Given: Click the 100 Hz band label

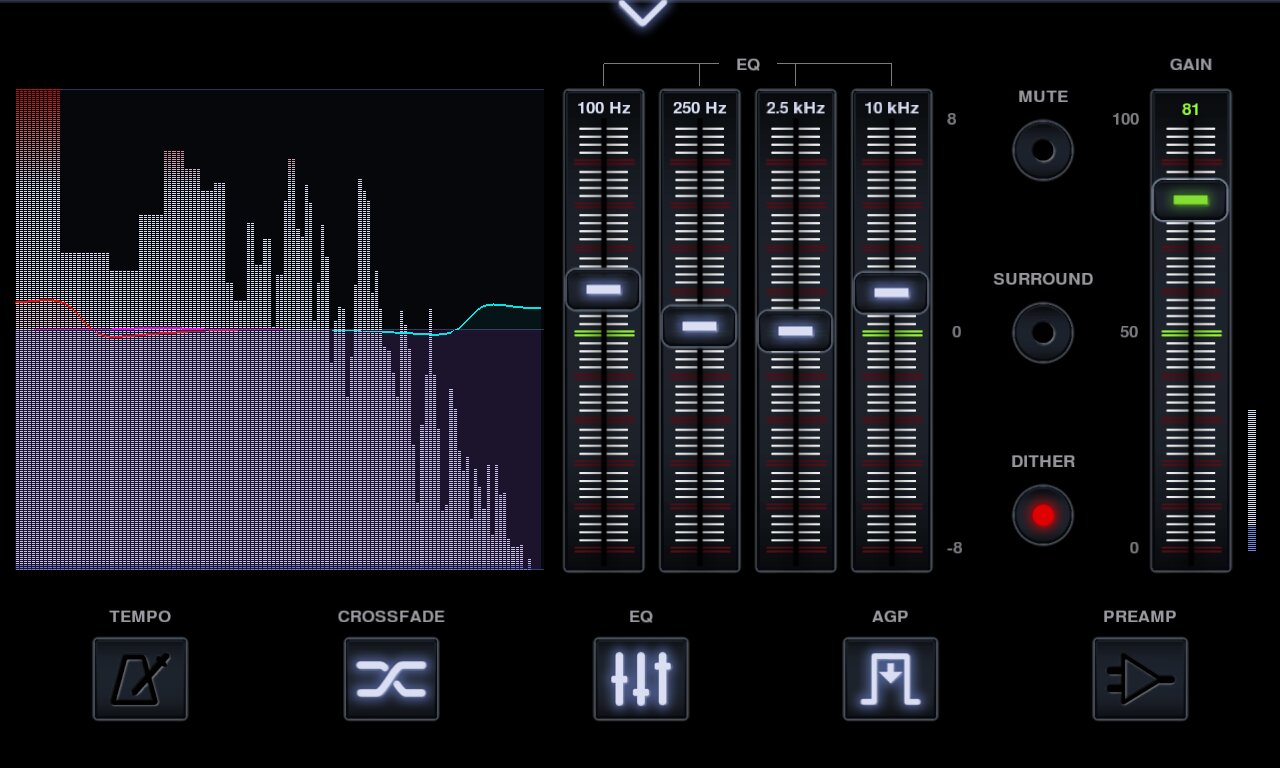Looking at the screenshot, I should click(x=604, y=108).
